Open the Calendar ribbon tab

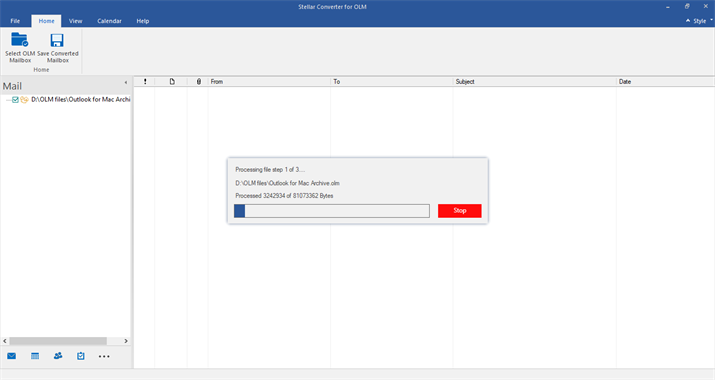click(x=109, y=21)
